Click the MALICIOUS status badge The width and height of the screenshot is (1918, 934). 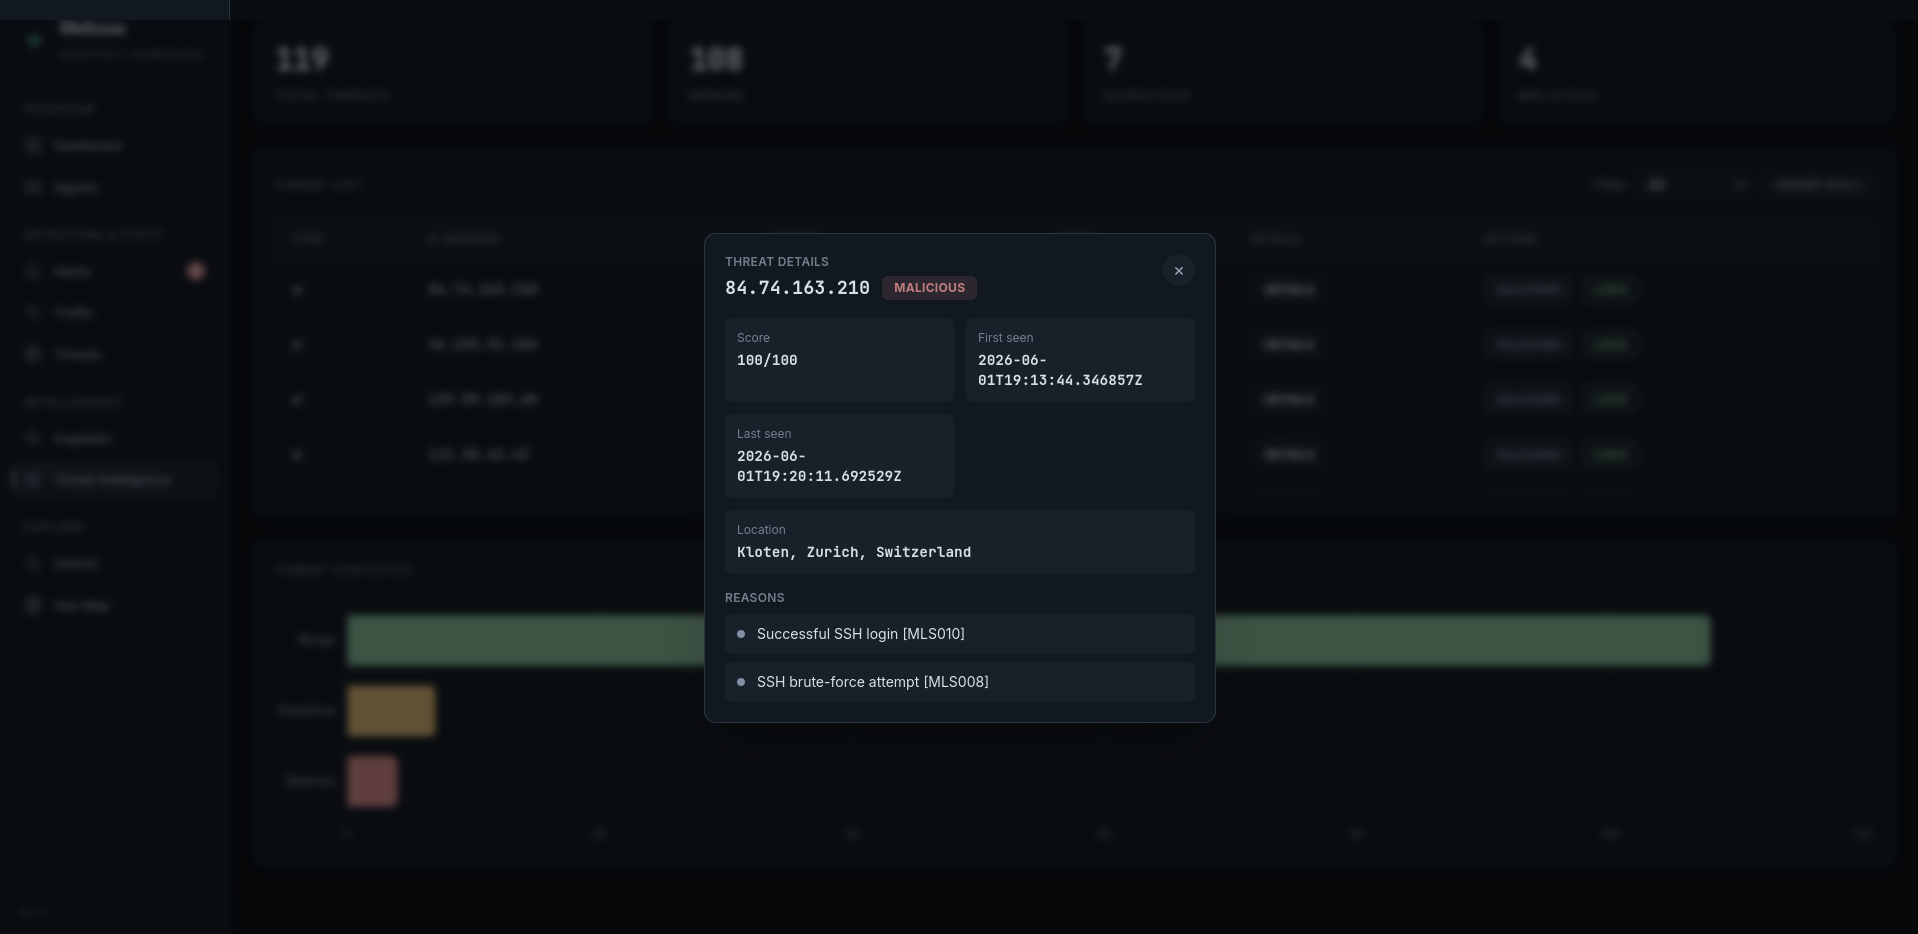[x=929, y=288]
